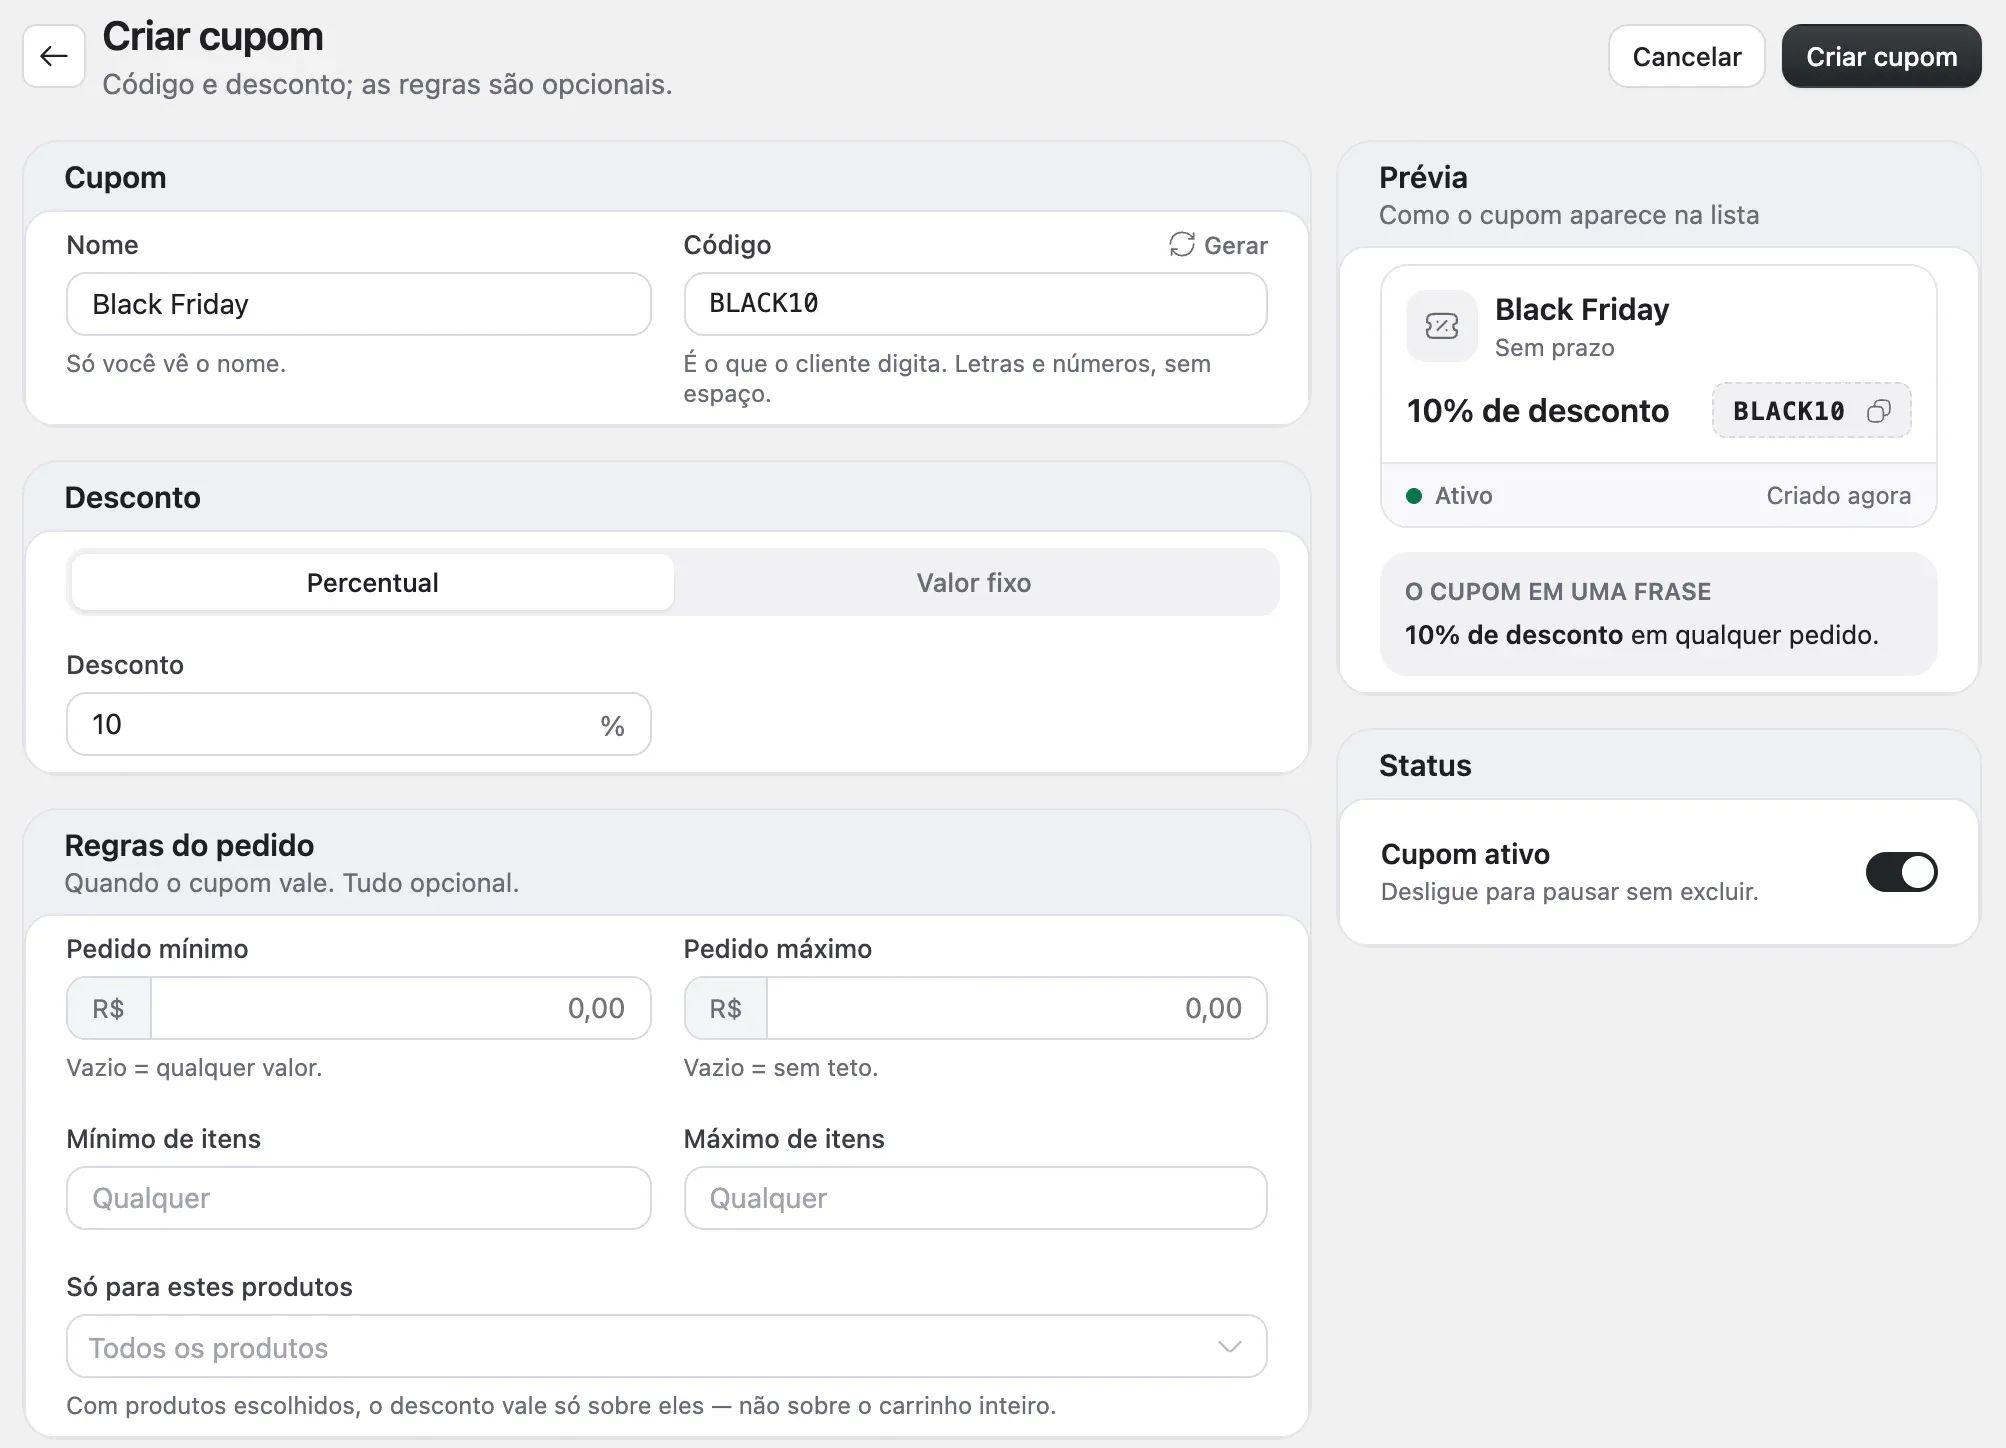Click the 'Sem prazo' text in the preview
The height and width of the screenshot is (1448, 2006).
[1554, 348]
